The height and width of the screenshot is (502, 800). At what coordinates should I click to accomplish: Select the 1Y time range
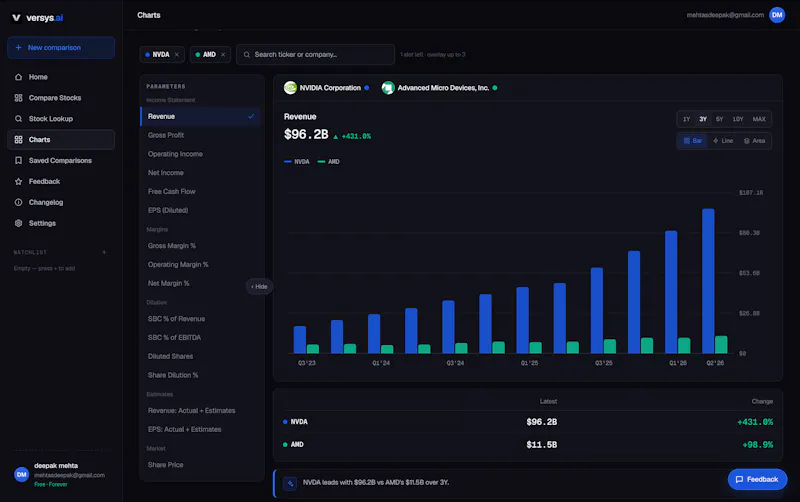click(x=687, y=119)
